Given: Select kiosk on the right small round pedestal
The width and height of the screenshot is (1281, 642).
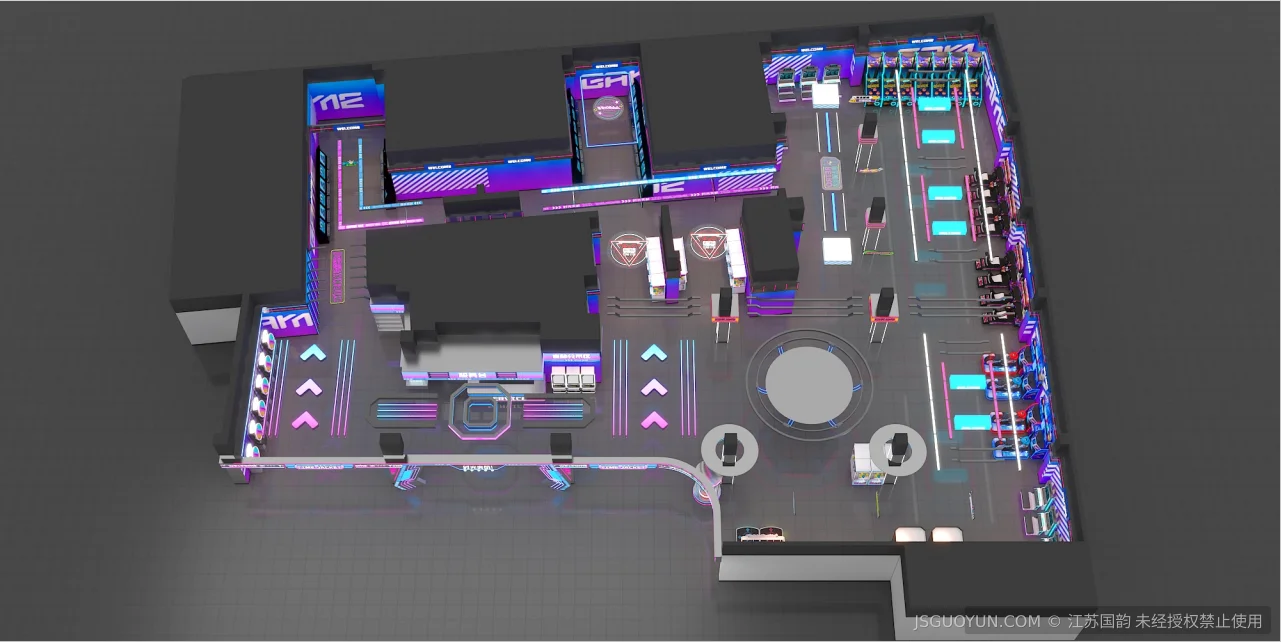Looking at the screenshot, I should pyautogui.click(x=900, y=445).
